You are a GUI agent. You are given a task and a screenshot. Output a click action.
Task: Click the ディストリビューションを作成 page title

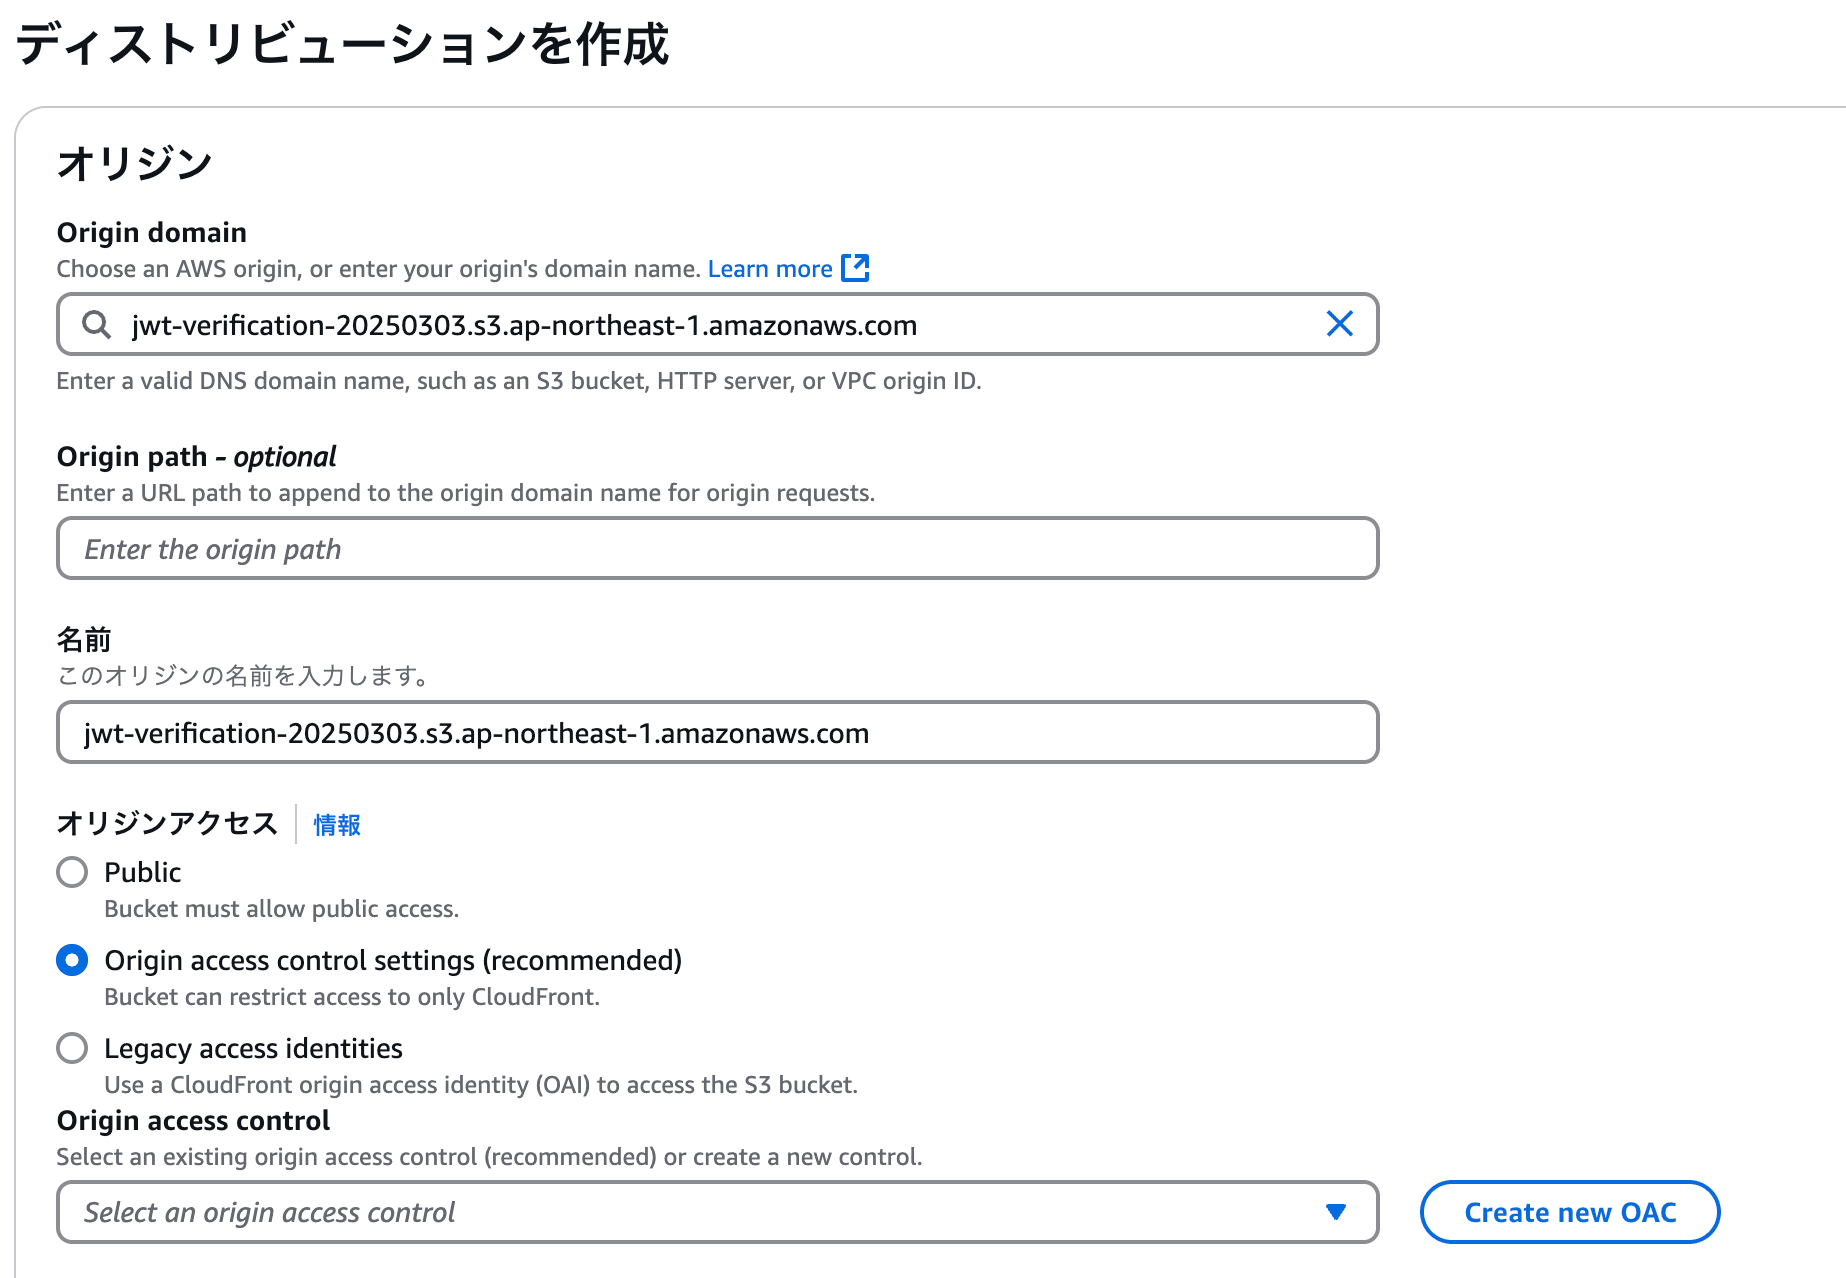coord(342,44)
